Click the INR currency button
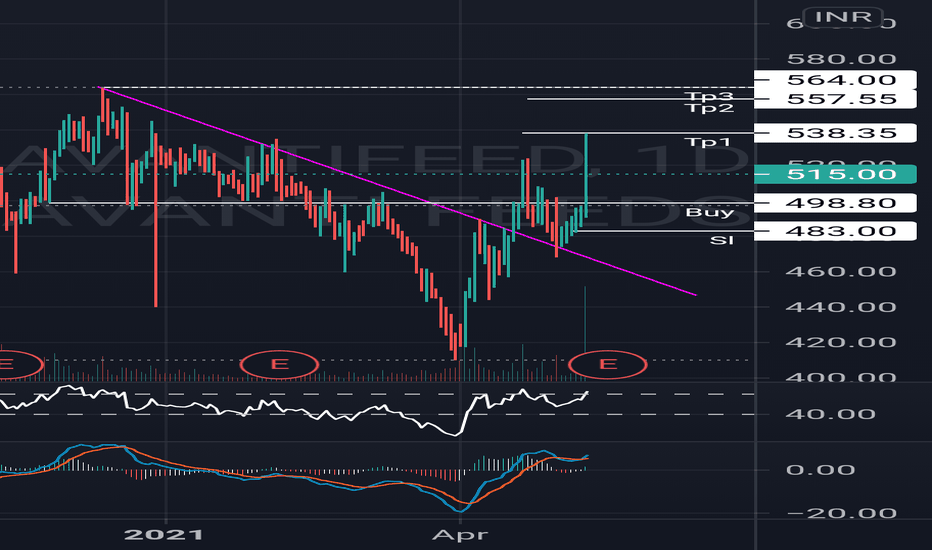Screen dimensions: 932x550 point(842,16)
